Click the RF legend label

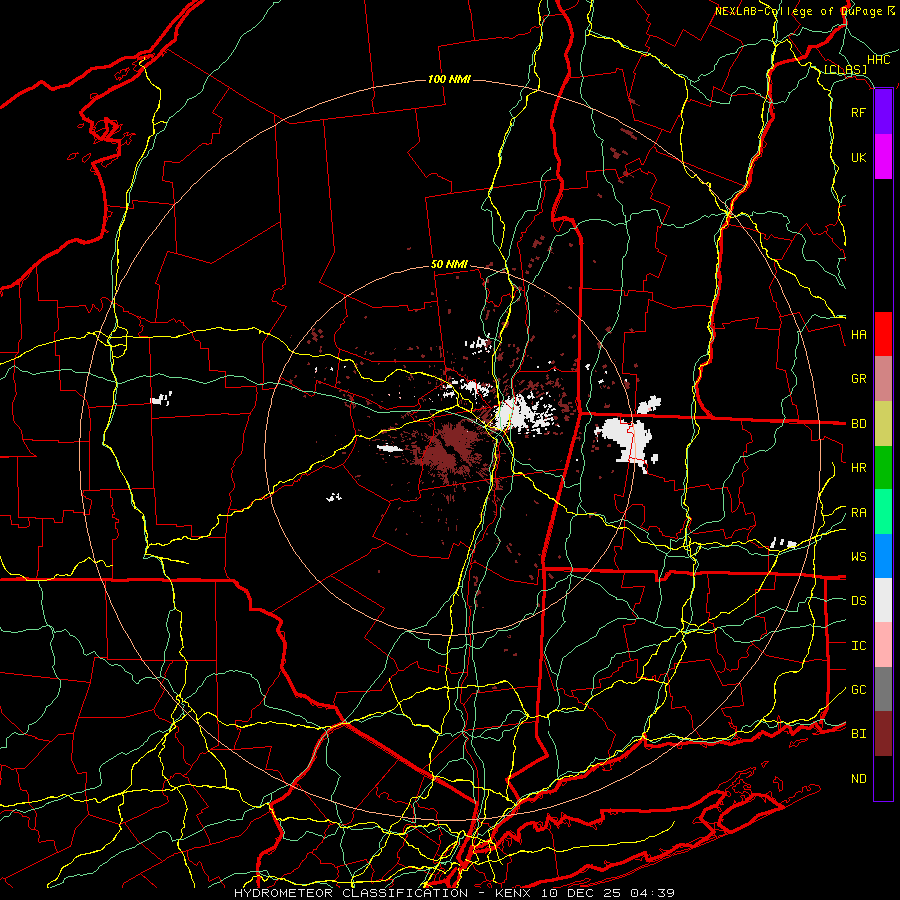[858, 112]
